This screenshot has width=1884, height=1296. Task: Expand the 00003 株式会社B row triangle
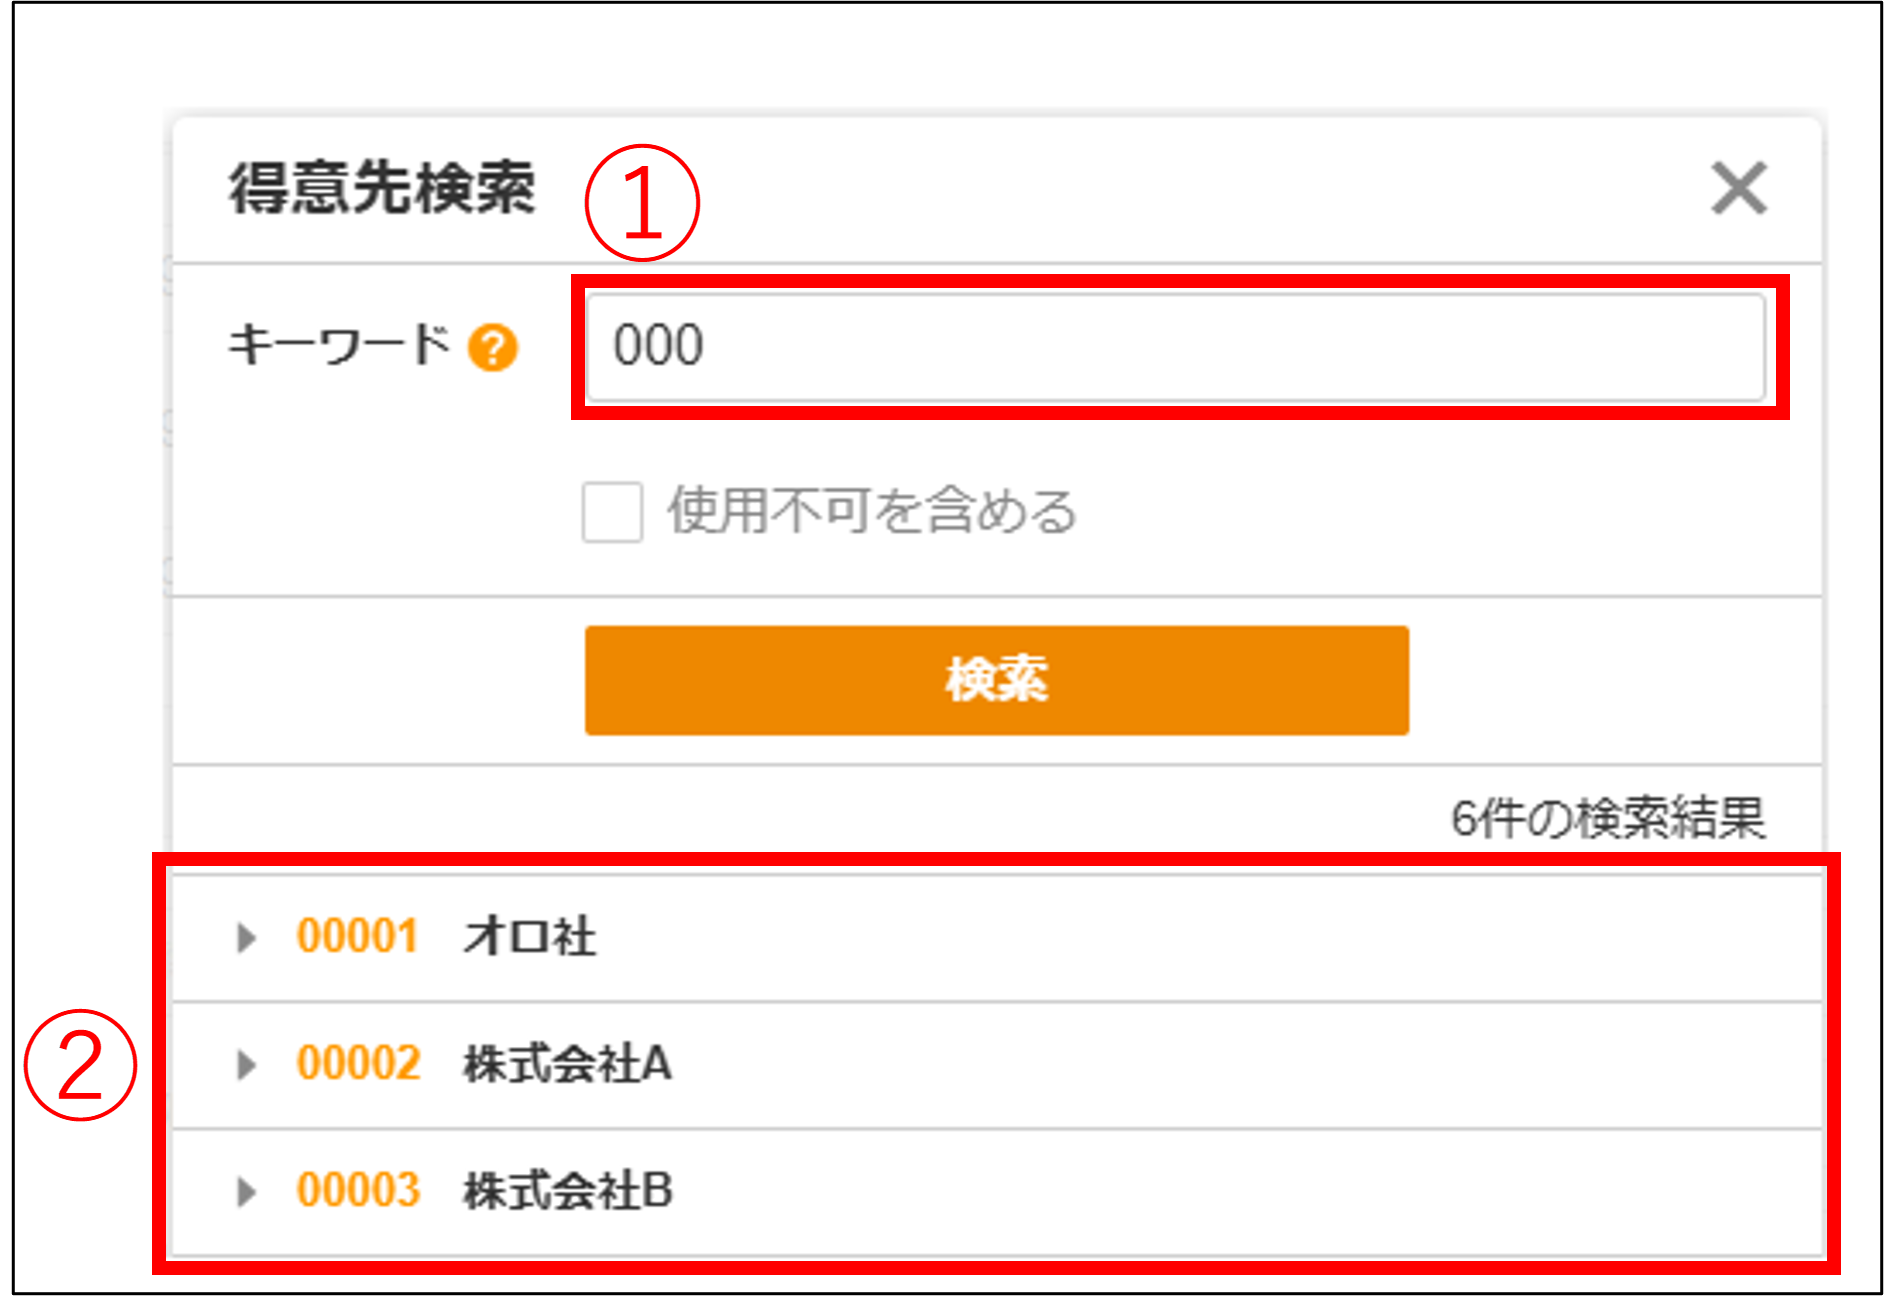coord(245,1192)
